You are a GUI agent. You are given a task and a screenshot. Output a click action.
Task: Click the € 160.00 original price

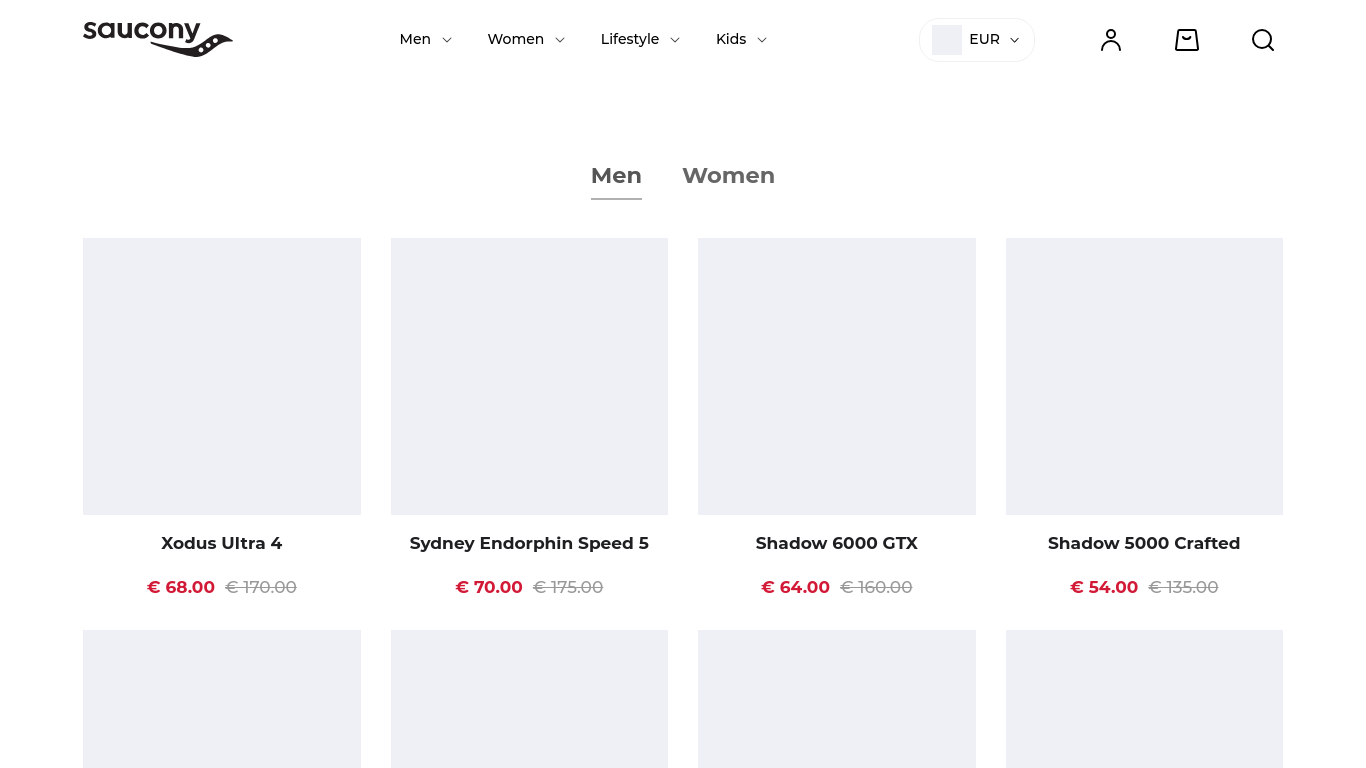point(876,587)
